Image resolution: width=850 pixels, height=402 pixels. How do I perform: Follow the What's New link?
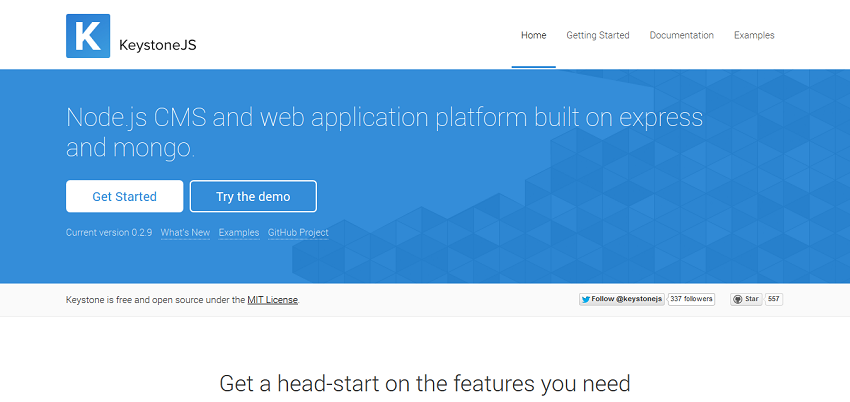pyautogui.click(x=185, y=233)
